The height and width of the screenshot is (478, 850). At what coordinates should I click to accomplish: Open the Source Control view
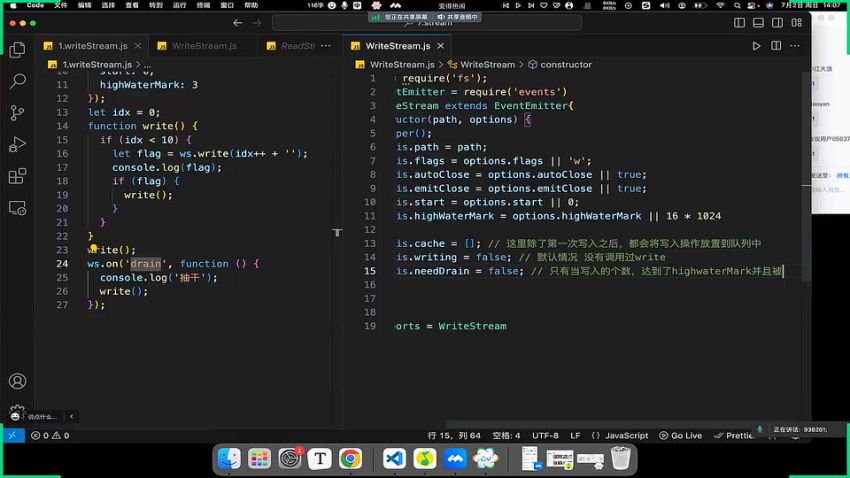click(x=17, y=113)
